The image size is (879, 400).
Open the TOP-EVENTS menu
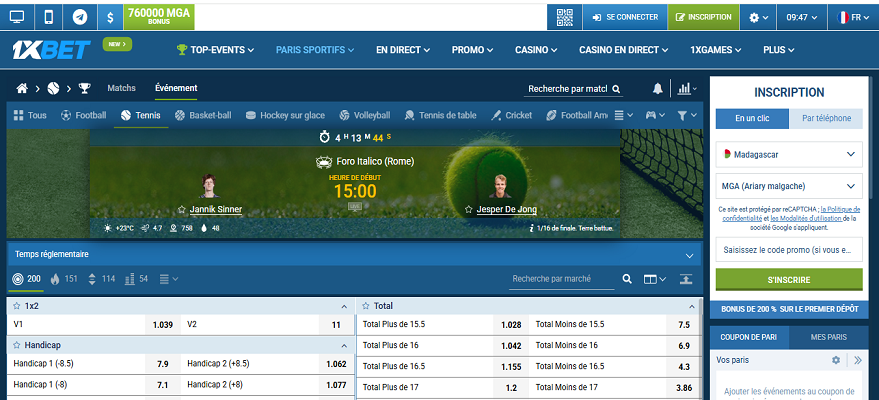215,50
